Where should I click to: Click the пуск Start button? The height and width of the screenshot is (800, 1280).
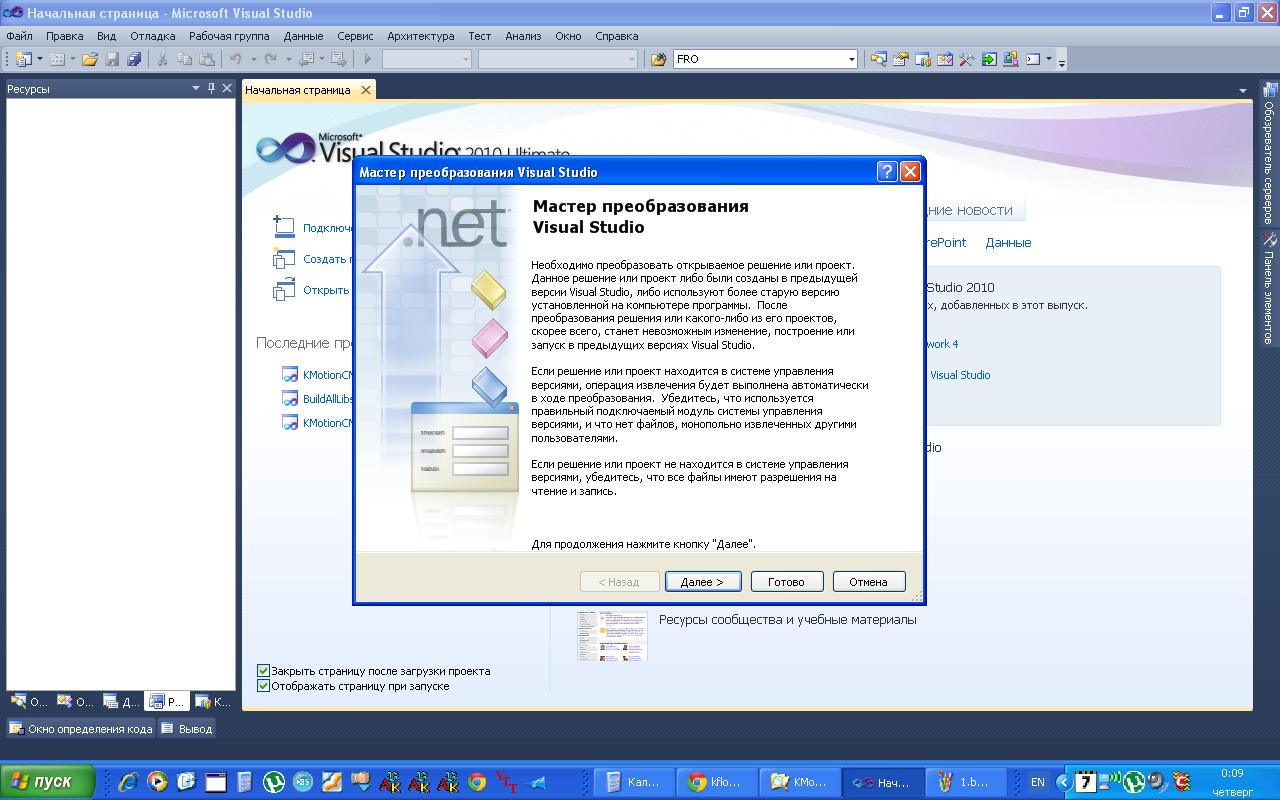tap(48, 782)
